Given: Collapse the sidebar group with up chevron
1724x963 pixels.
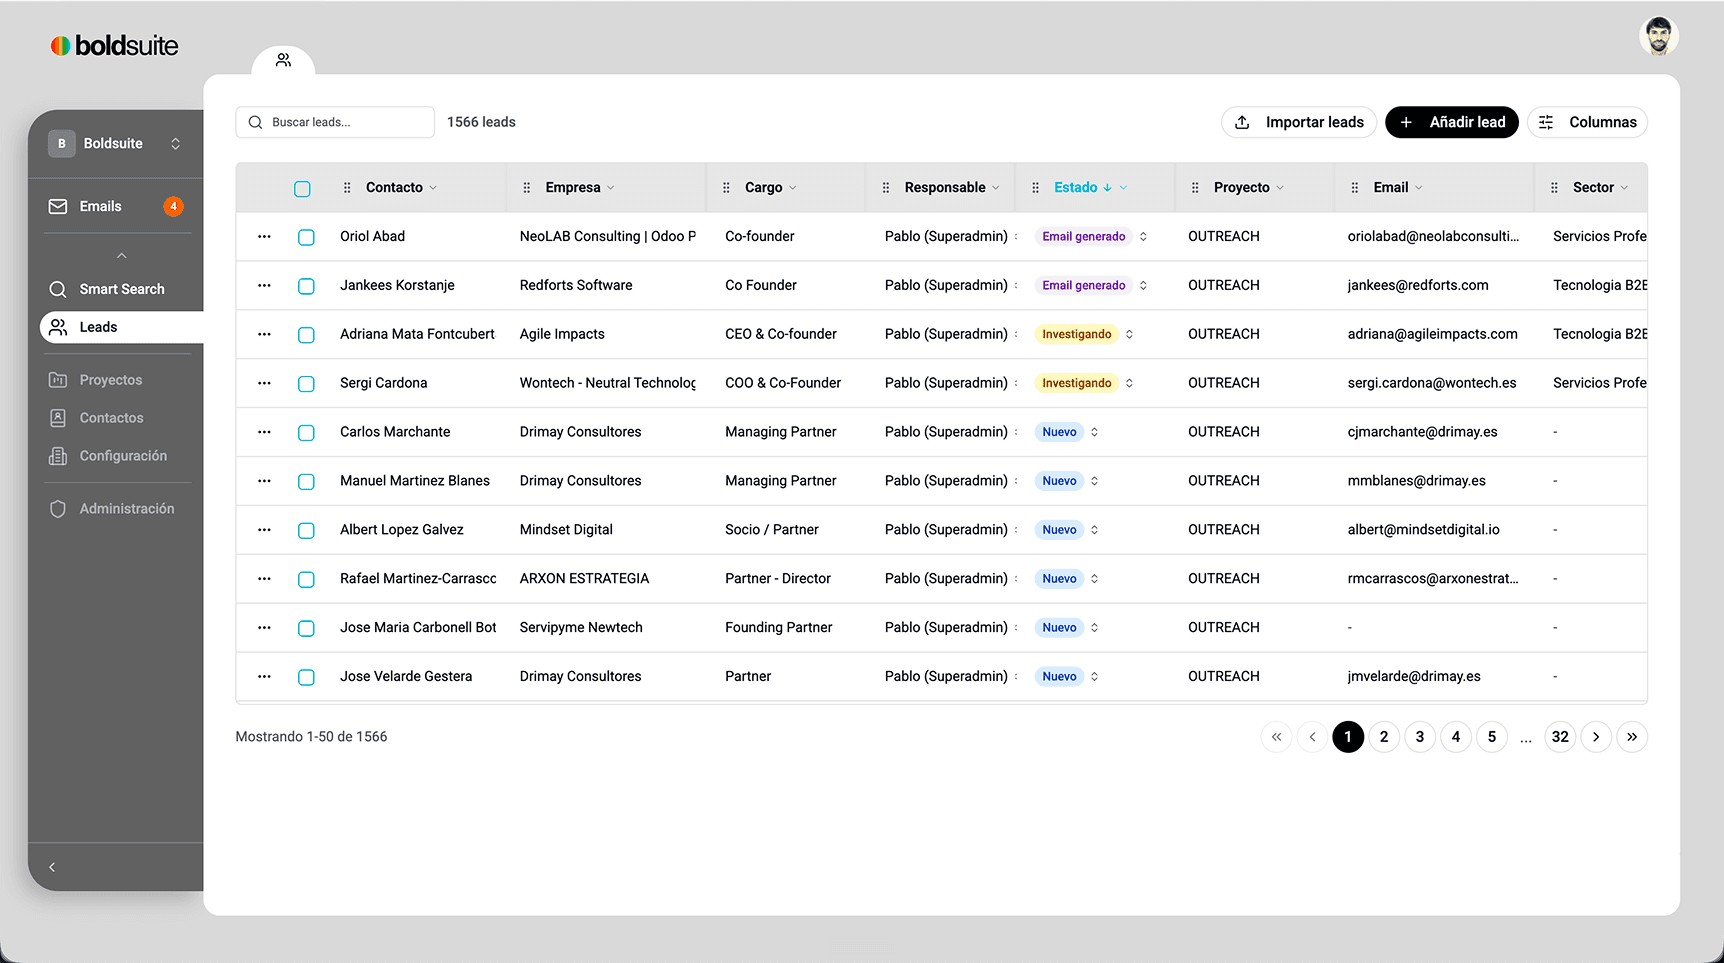Looking at the screenshot, I should (x=121, y=256).
